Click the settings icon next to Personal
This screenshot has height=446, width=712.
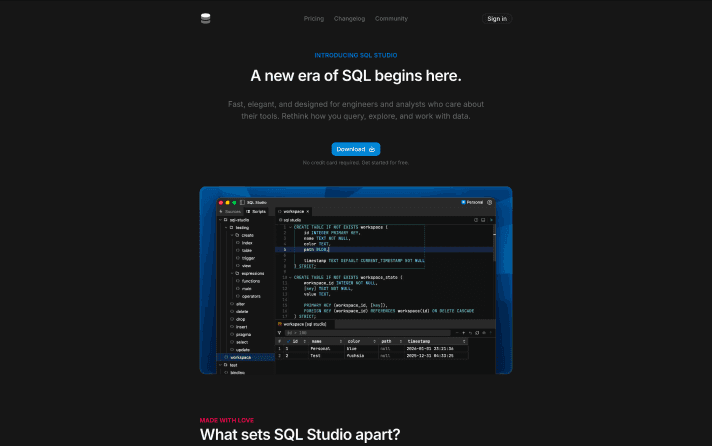point(490,203)
